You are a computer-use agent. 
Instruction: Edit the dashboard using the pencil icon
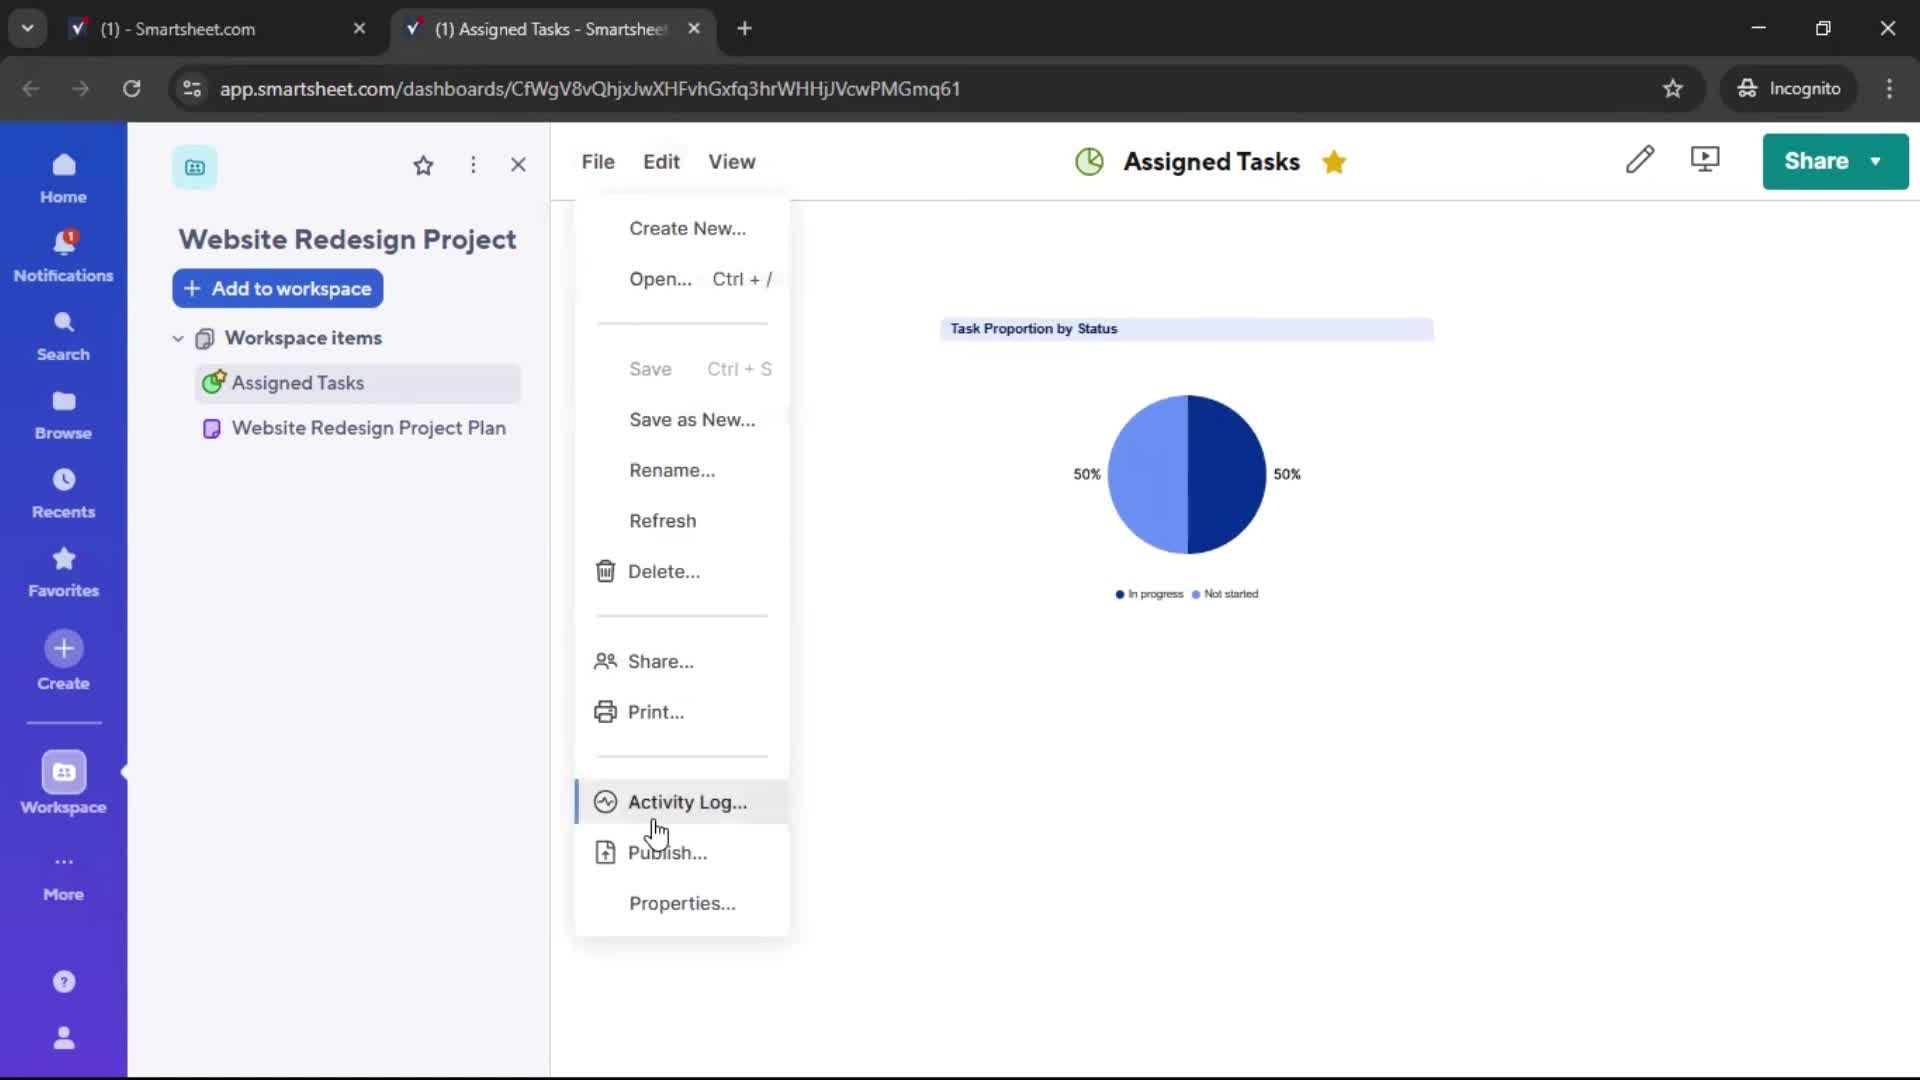1641,160
